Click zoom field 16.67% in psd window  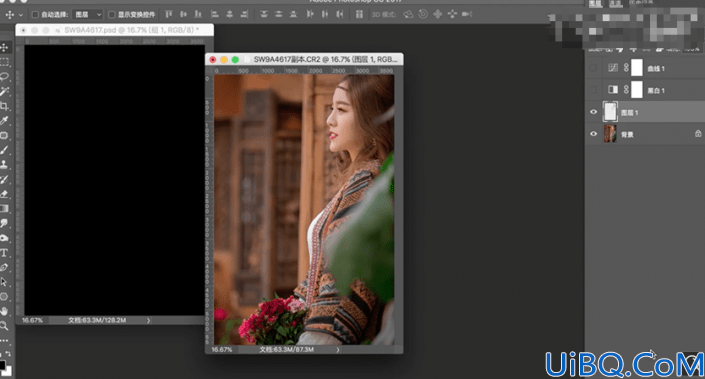pyautogui.click(x=32, y=321)
